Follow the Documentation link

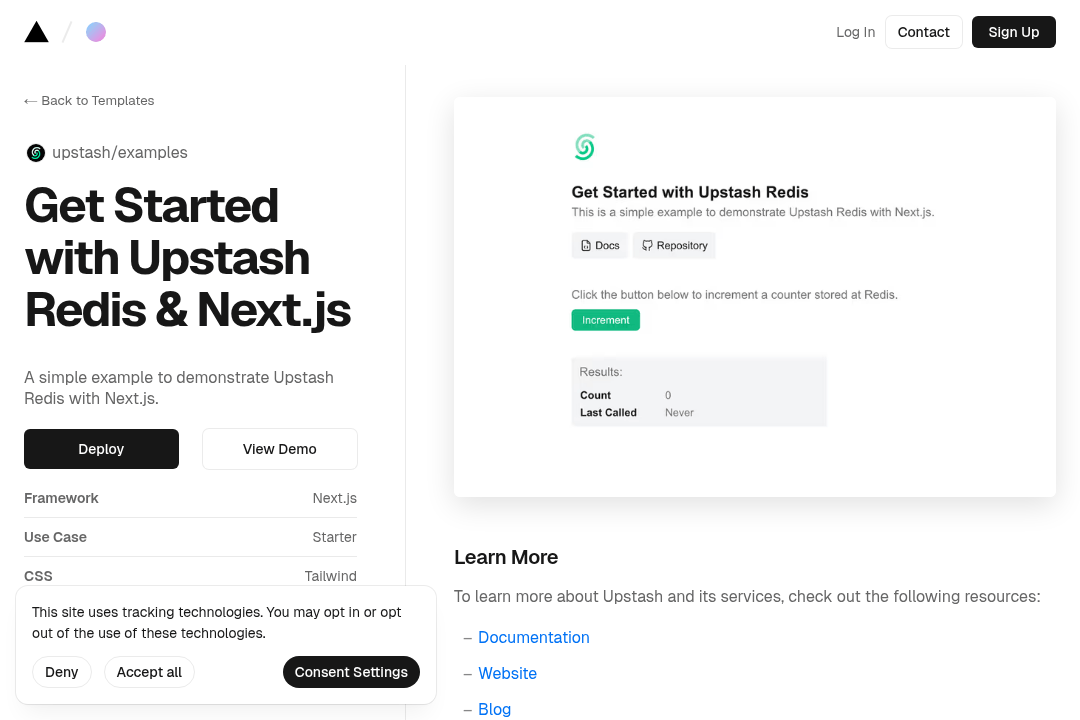click(x=534, y=637)
